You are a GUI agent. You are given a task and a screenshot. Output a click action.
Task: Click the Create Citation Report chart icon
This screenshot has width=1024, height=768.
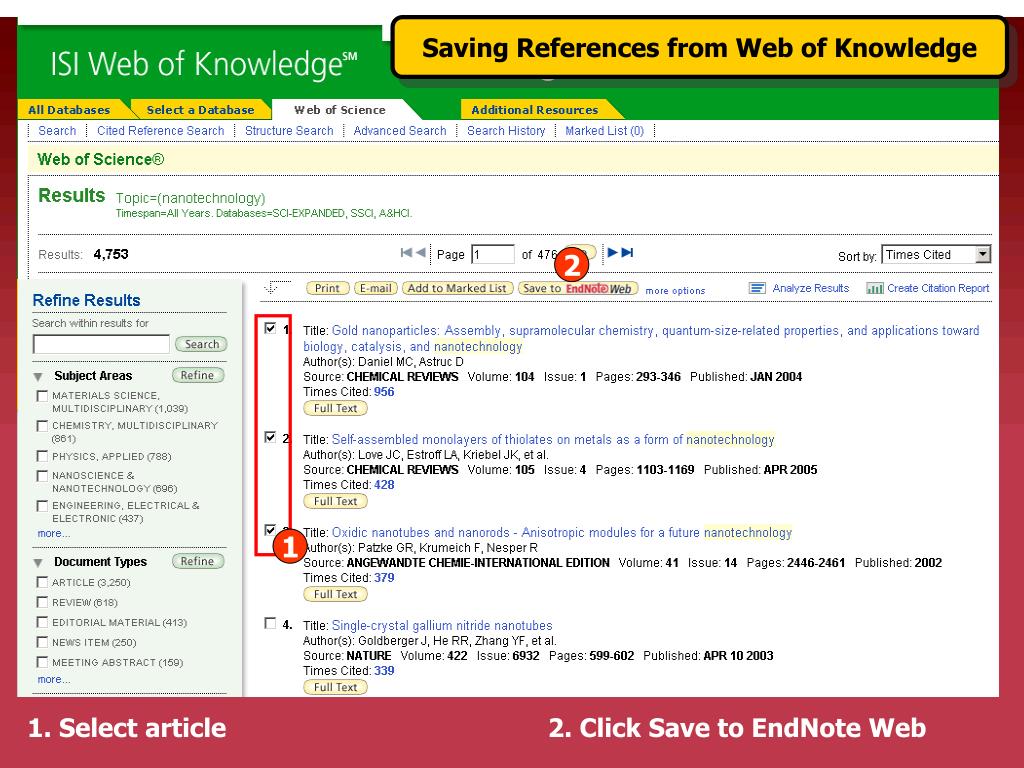point(874,288)
